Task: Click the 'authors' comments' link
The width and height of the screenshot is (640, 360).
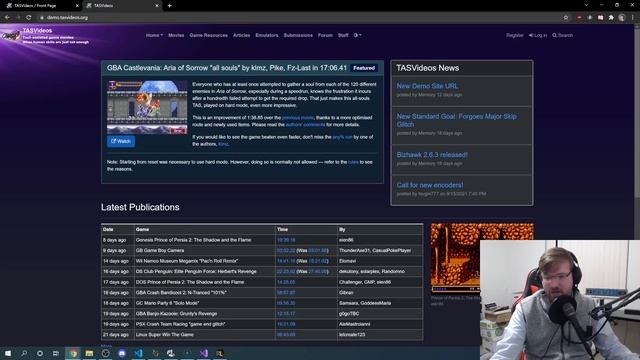Action: [x=305, y=124]
